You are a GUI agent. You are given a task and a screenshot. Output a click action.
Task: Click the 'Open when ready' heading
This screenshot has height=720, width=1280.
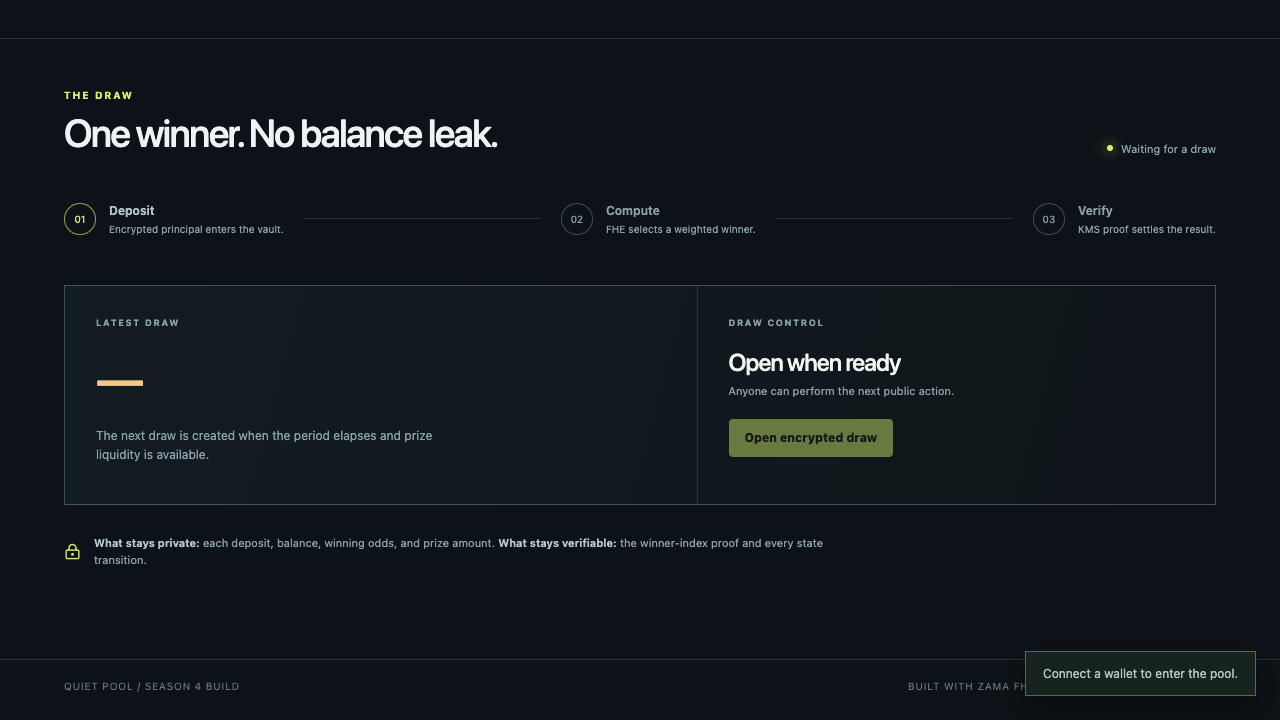pos(815,363)
